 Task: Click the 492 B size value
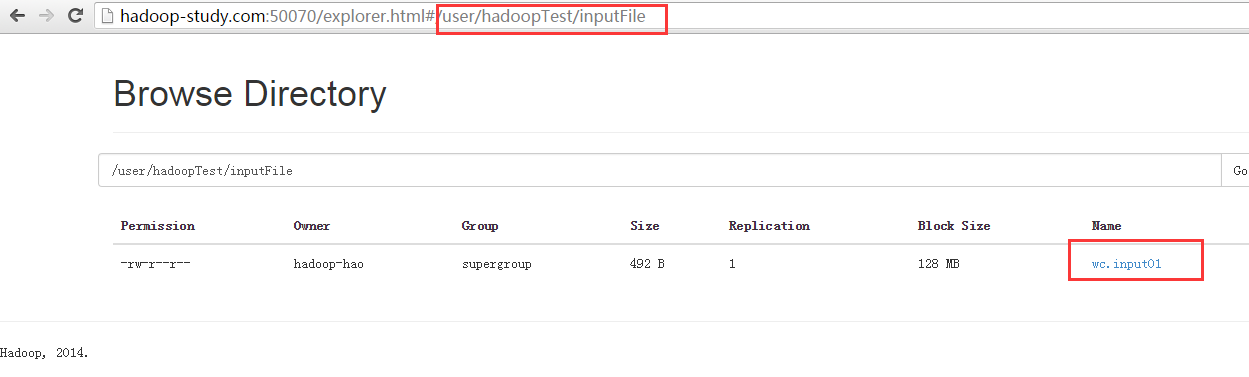coord(647,265)
